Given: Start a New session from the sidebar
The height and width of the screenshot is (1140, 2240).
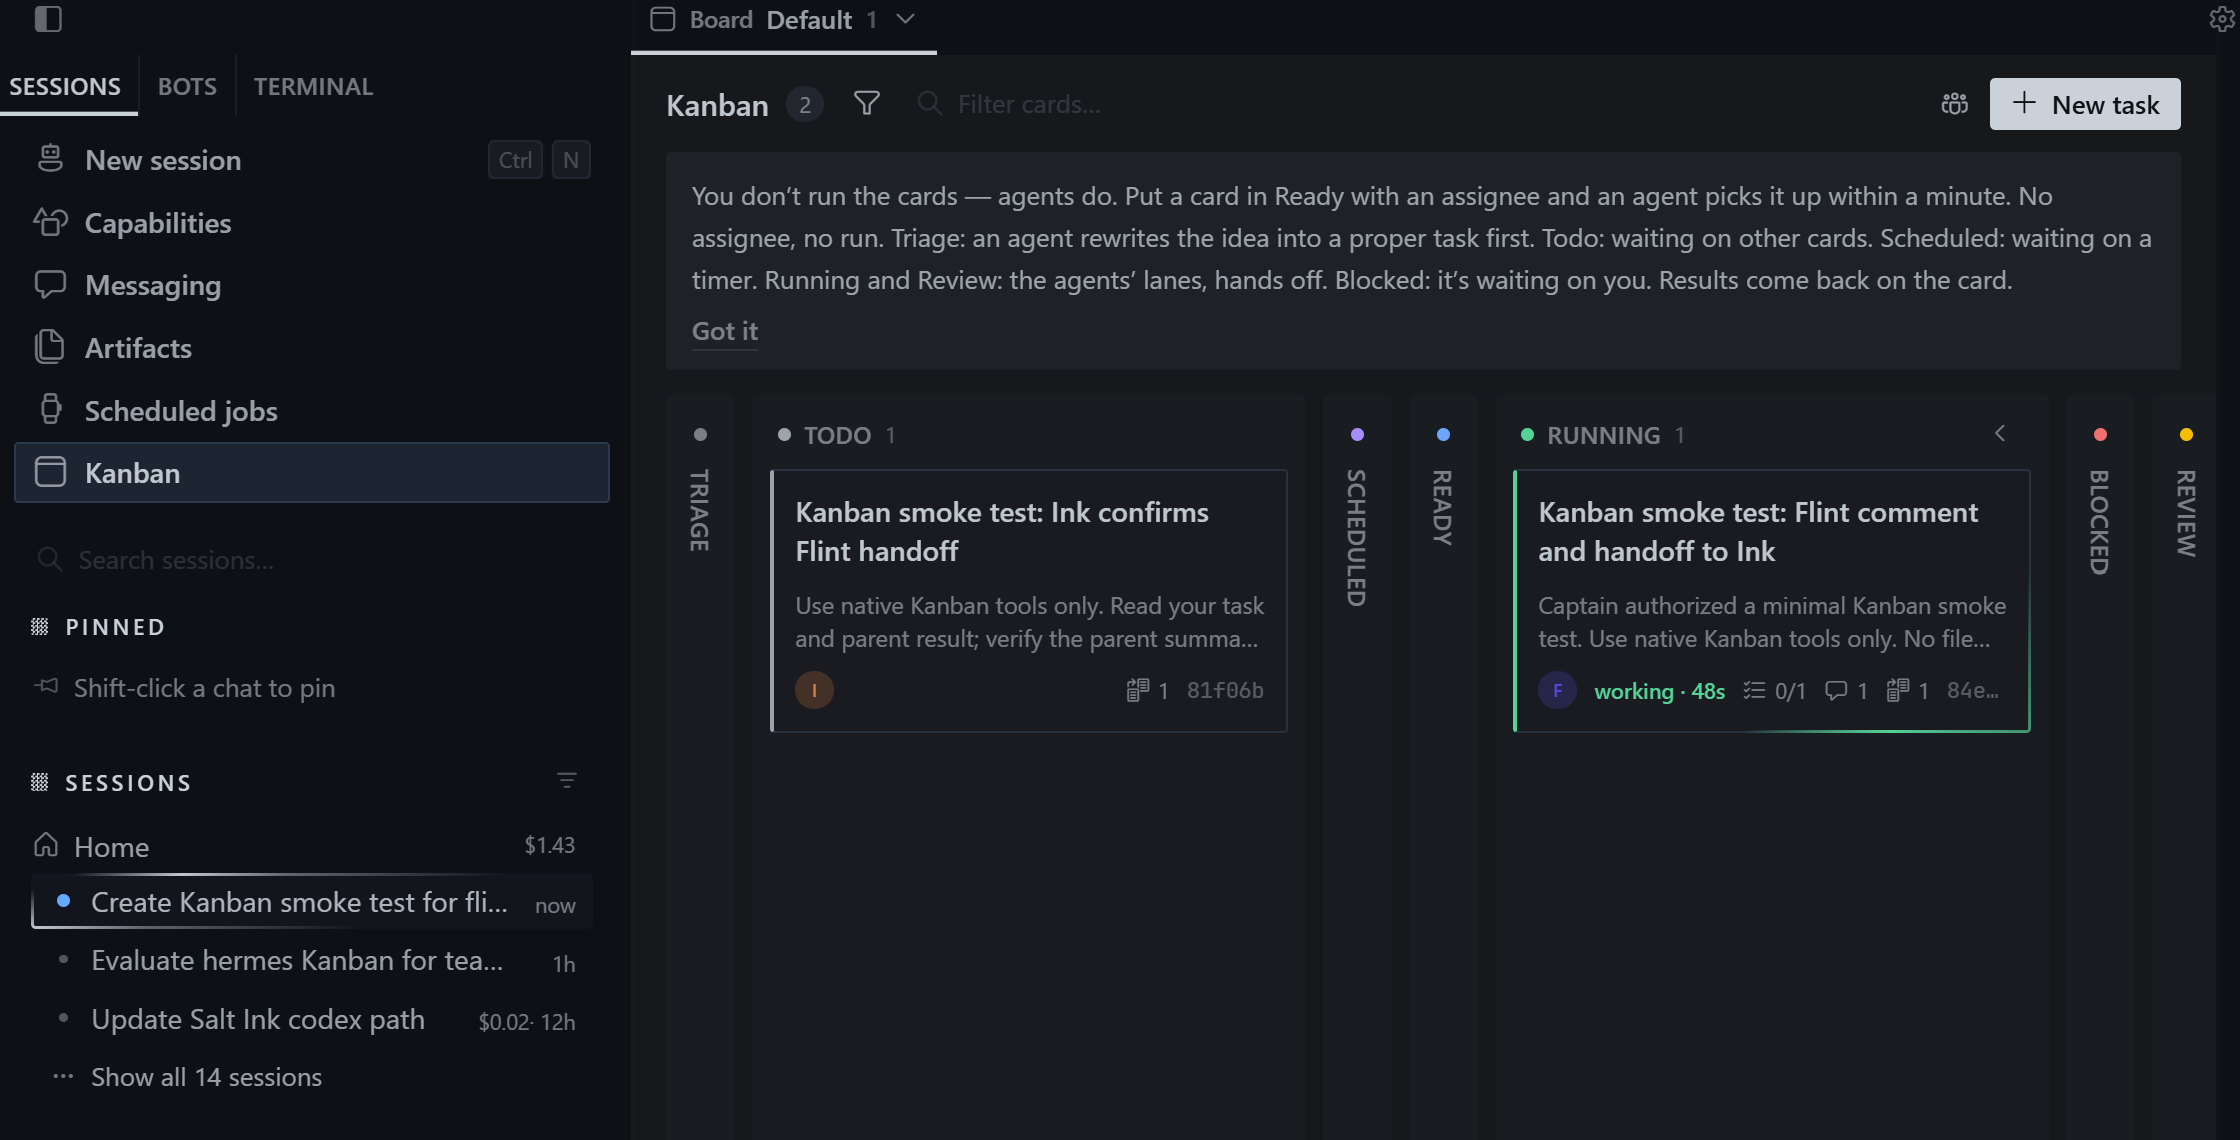Looking at the screenshot, I should click(x=312, y=160).
